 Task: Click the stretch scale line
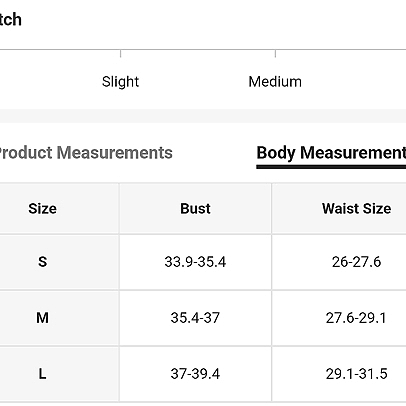click(x=203, y=50)
